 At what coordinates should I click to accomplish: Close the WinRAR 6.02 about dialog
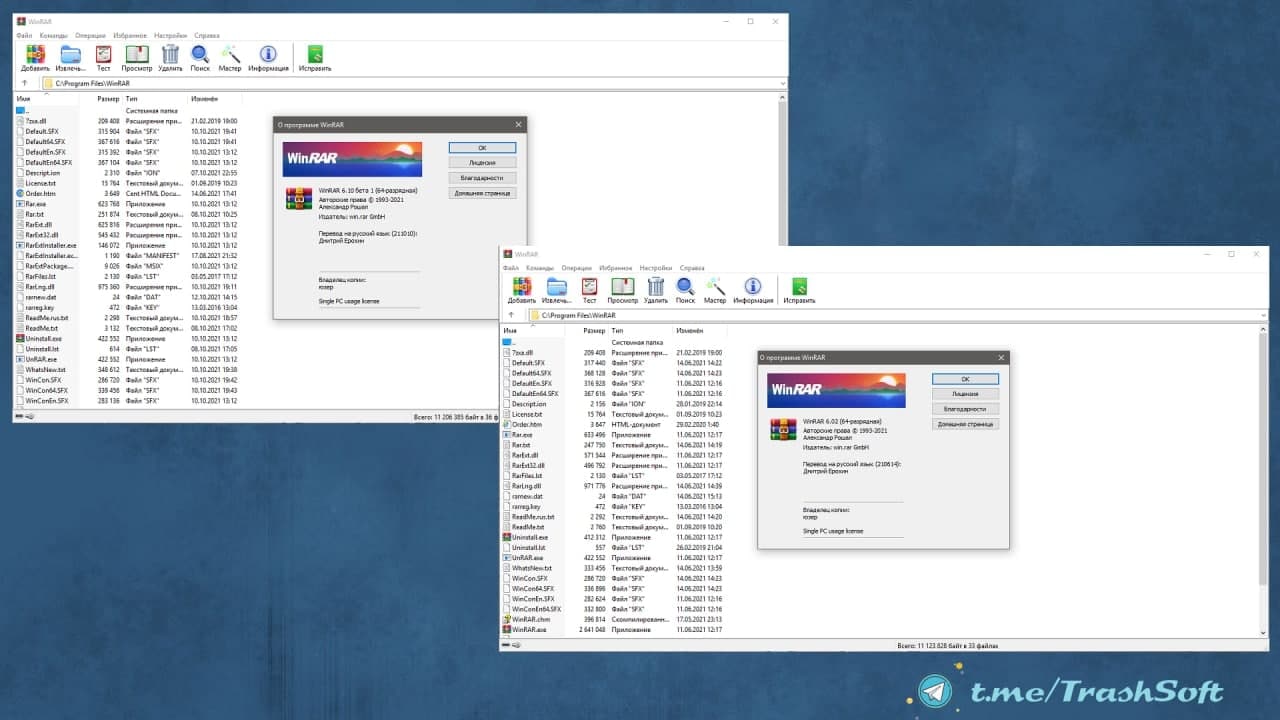[1001, 357]
